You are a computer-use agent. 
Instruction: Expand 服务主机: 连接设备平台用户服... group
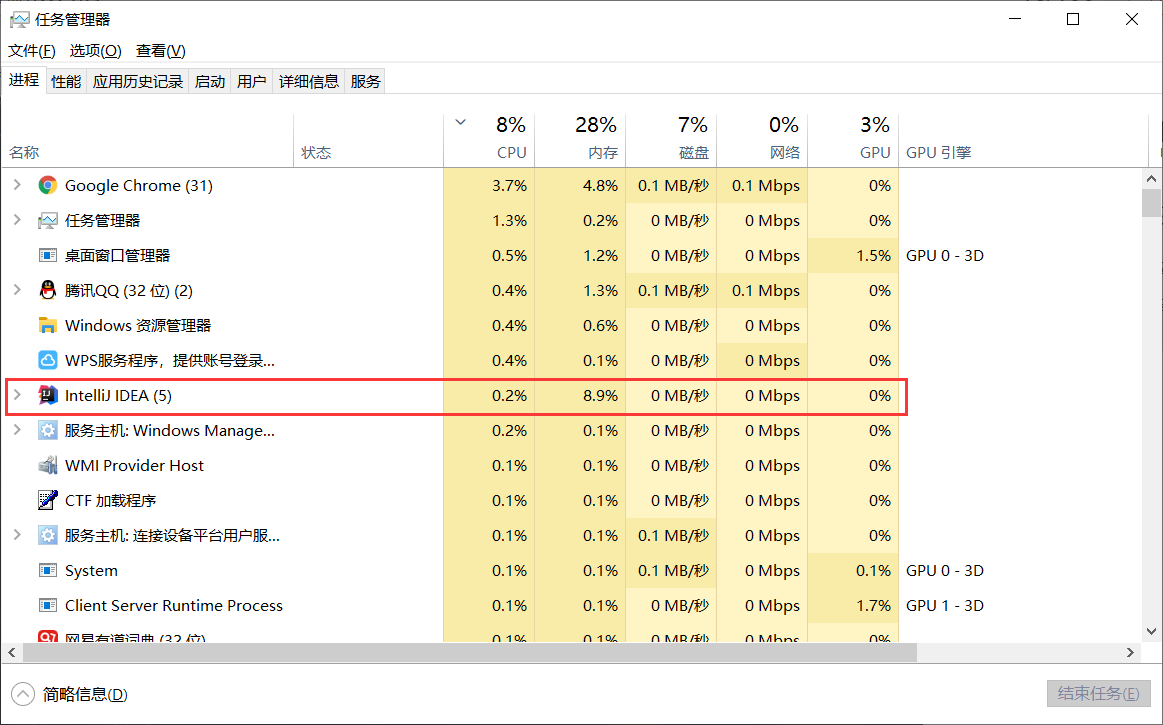coord(17,535)
